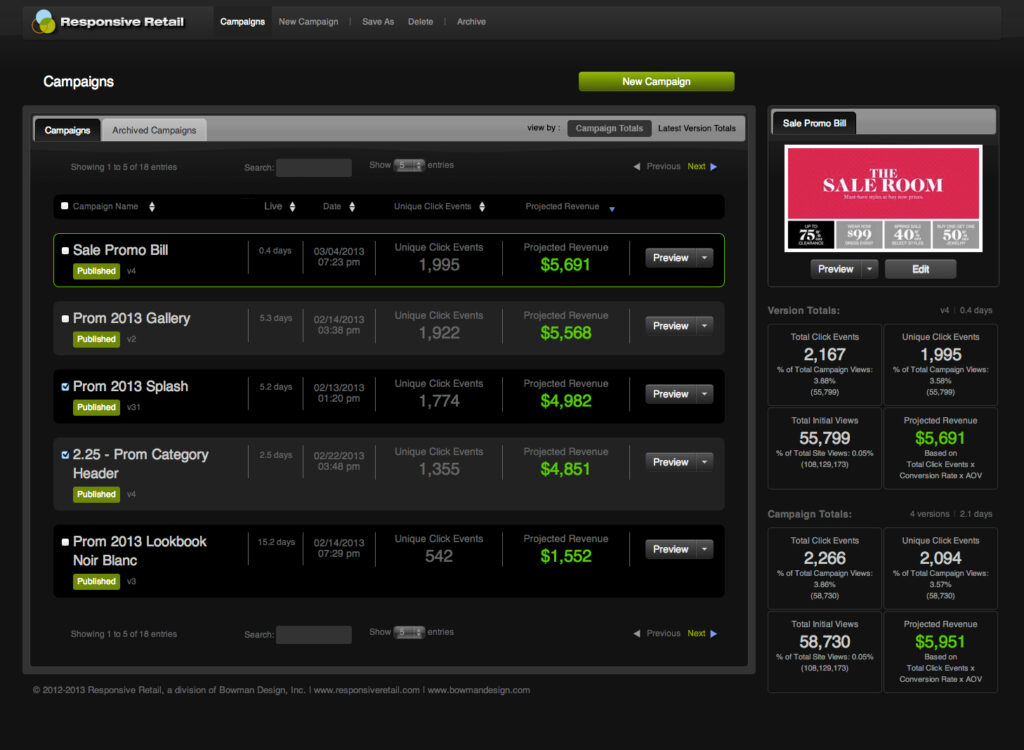Select Prom 2013 Gallery campaign name
Image resolution: width=1024 pixels, height=750 pixels.
point(131,318)
